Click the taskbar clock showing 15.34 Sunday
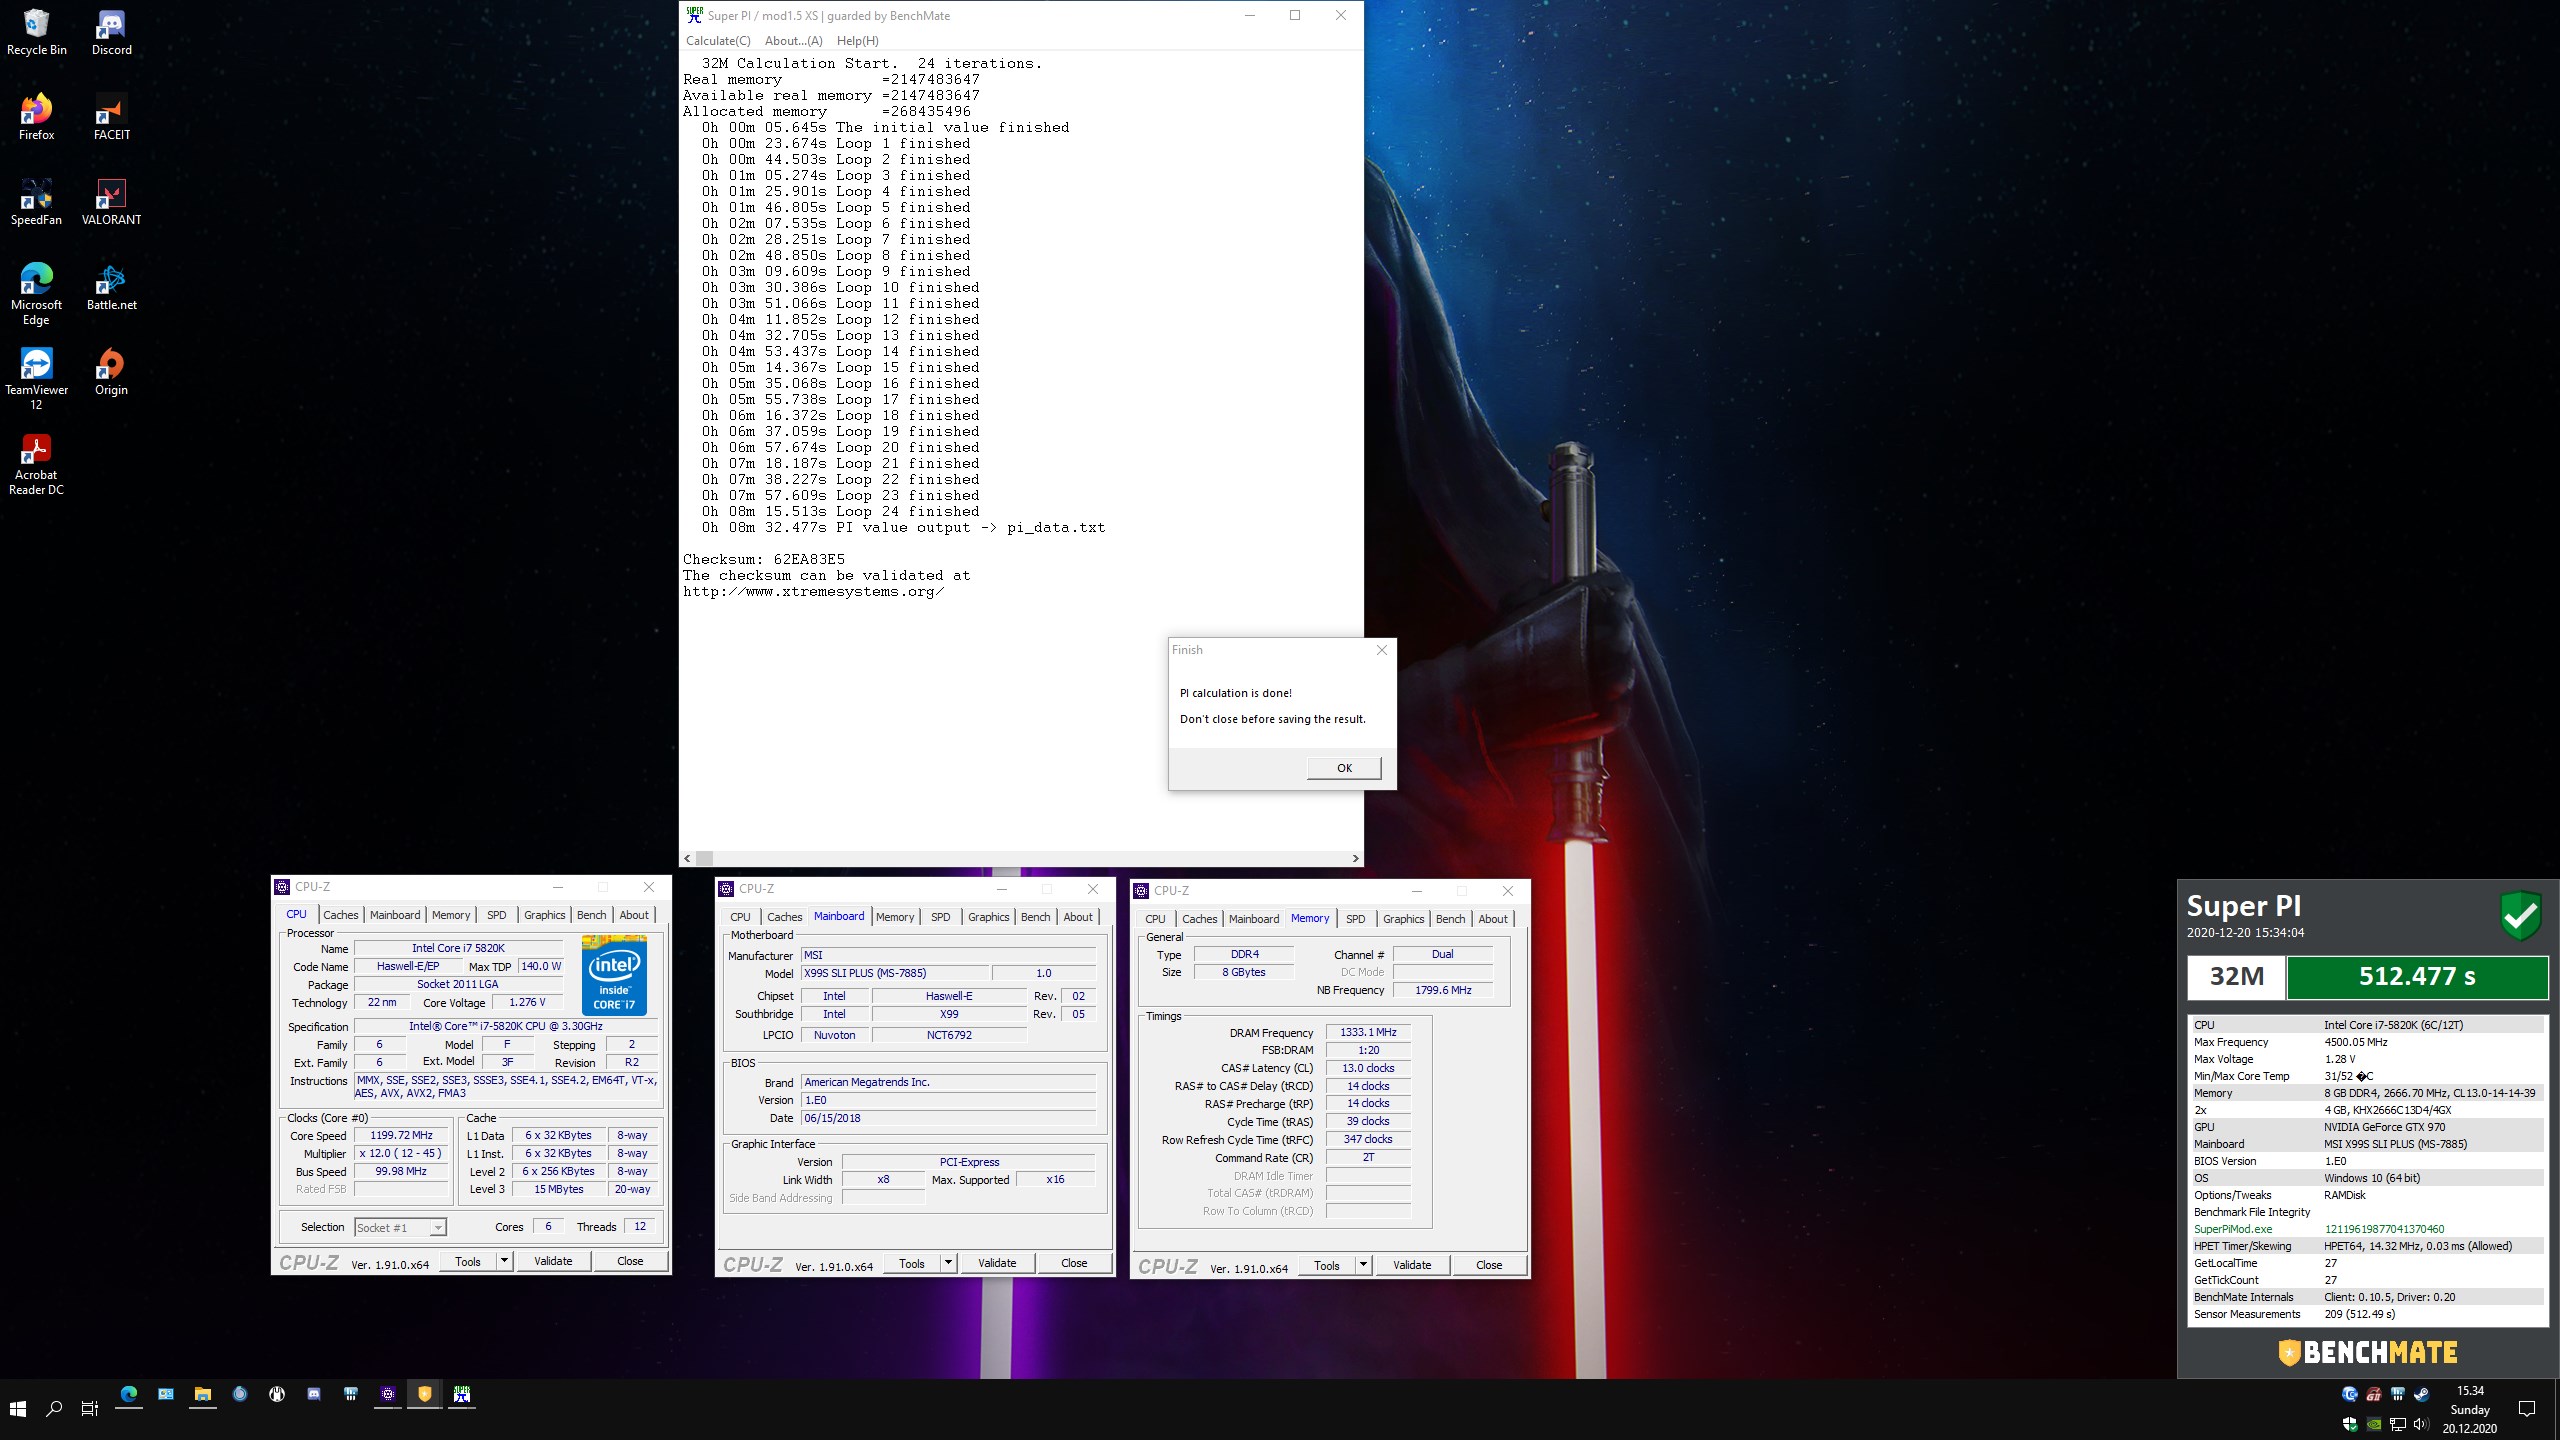Screen dimensions: 2560x1440 tap(2470, 1409)
